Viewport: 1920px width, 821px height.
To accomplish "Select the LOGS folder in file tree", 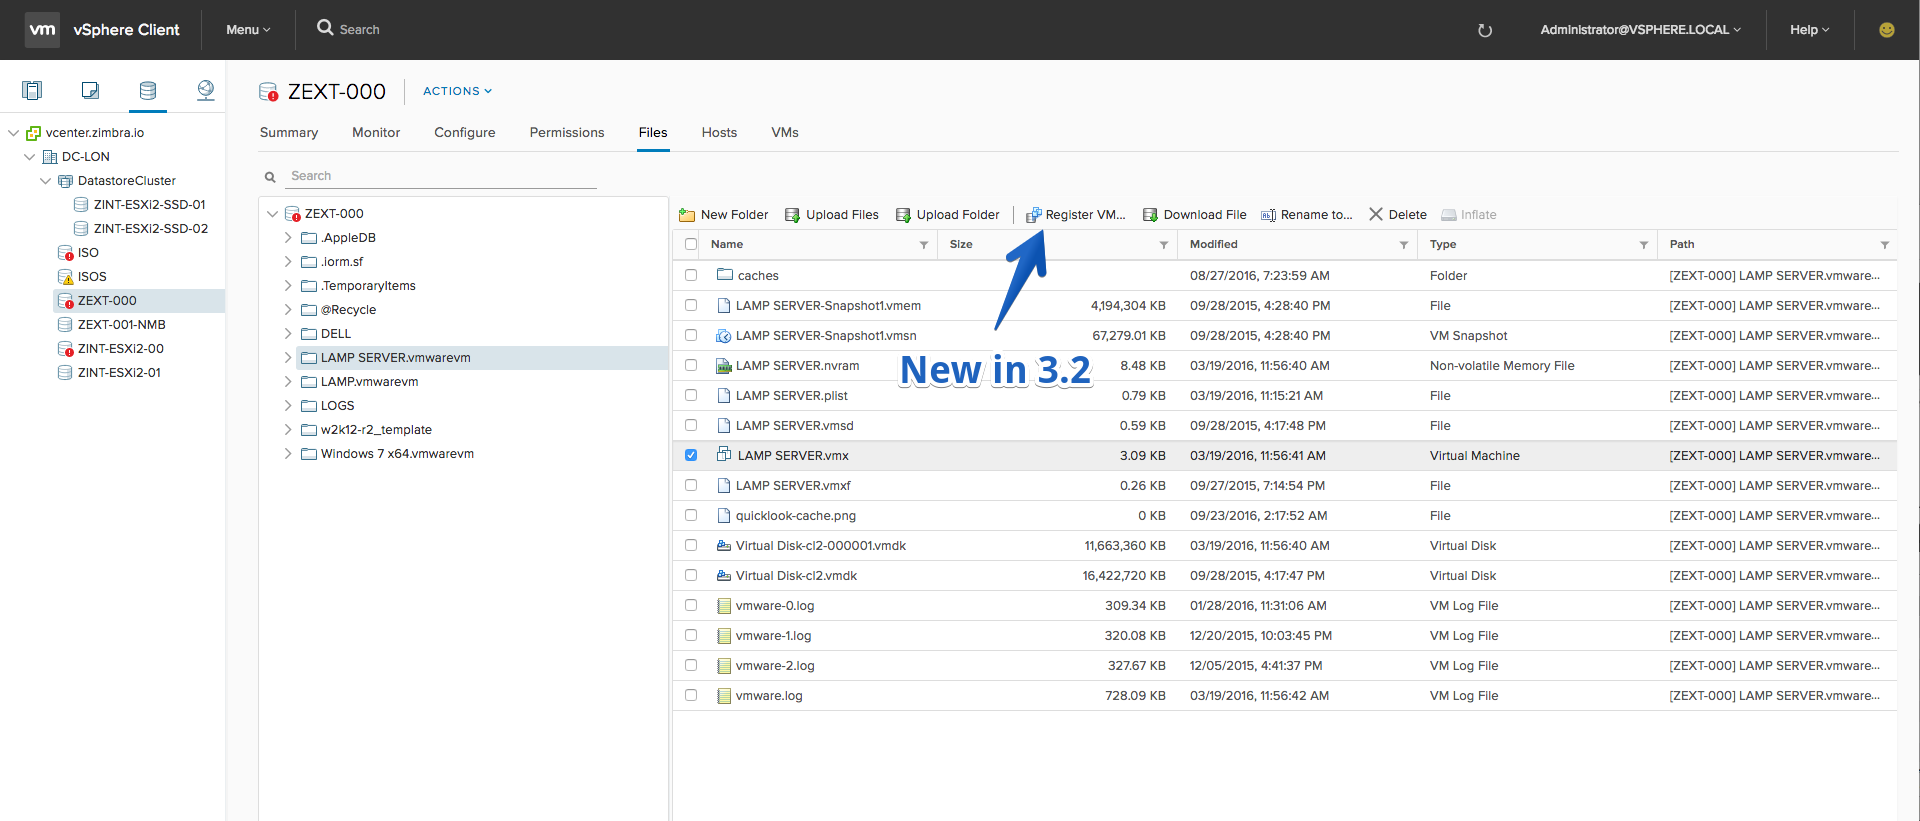I will [x=337, y=406].
